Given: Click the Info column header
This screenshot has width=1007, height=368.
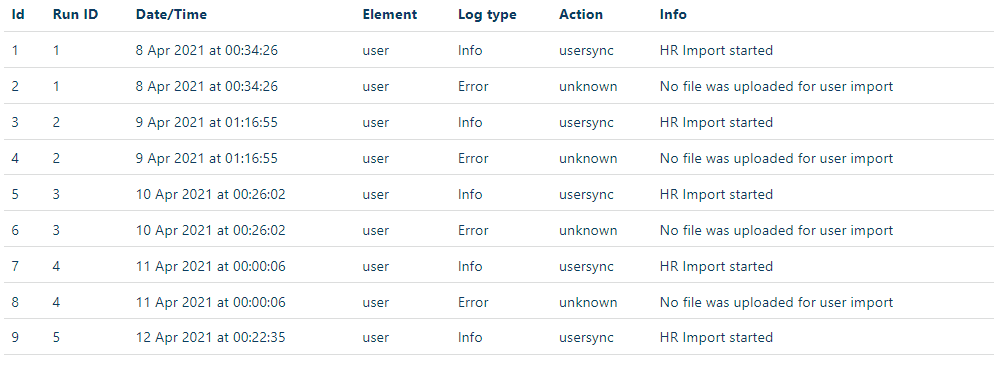Looking at the screenshot, I should point(673,14).
